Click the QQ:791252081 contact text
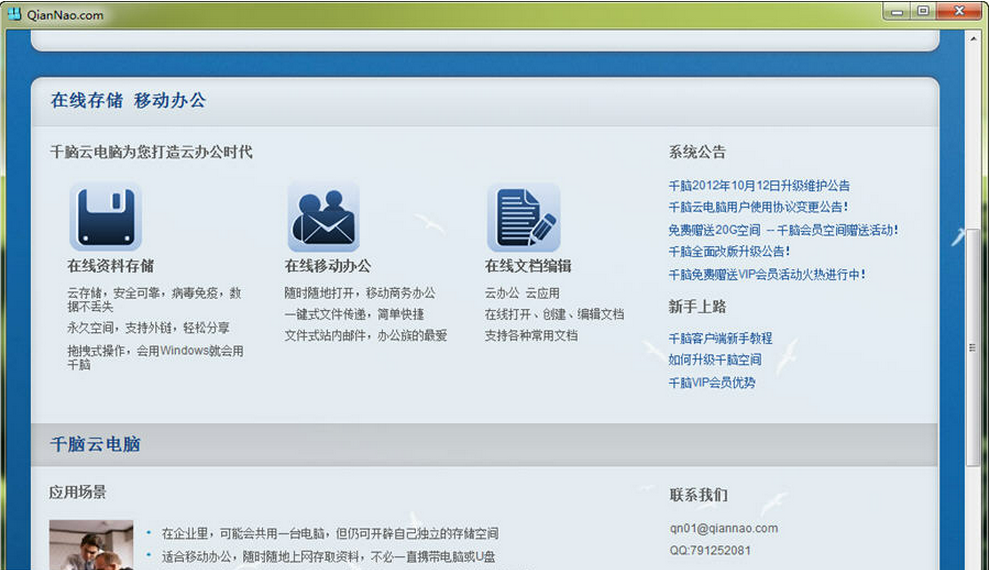This screenshot has height=570, width=989. click(x=710, y=550)
